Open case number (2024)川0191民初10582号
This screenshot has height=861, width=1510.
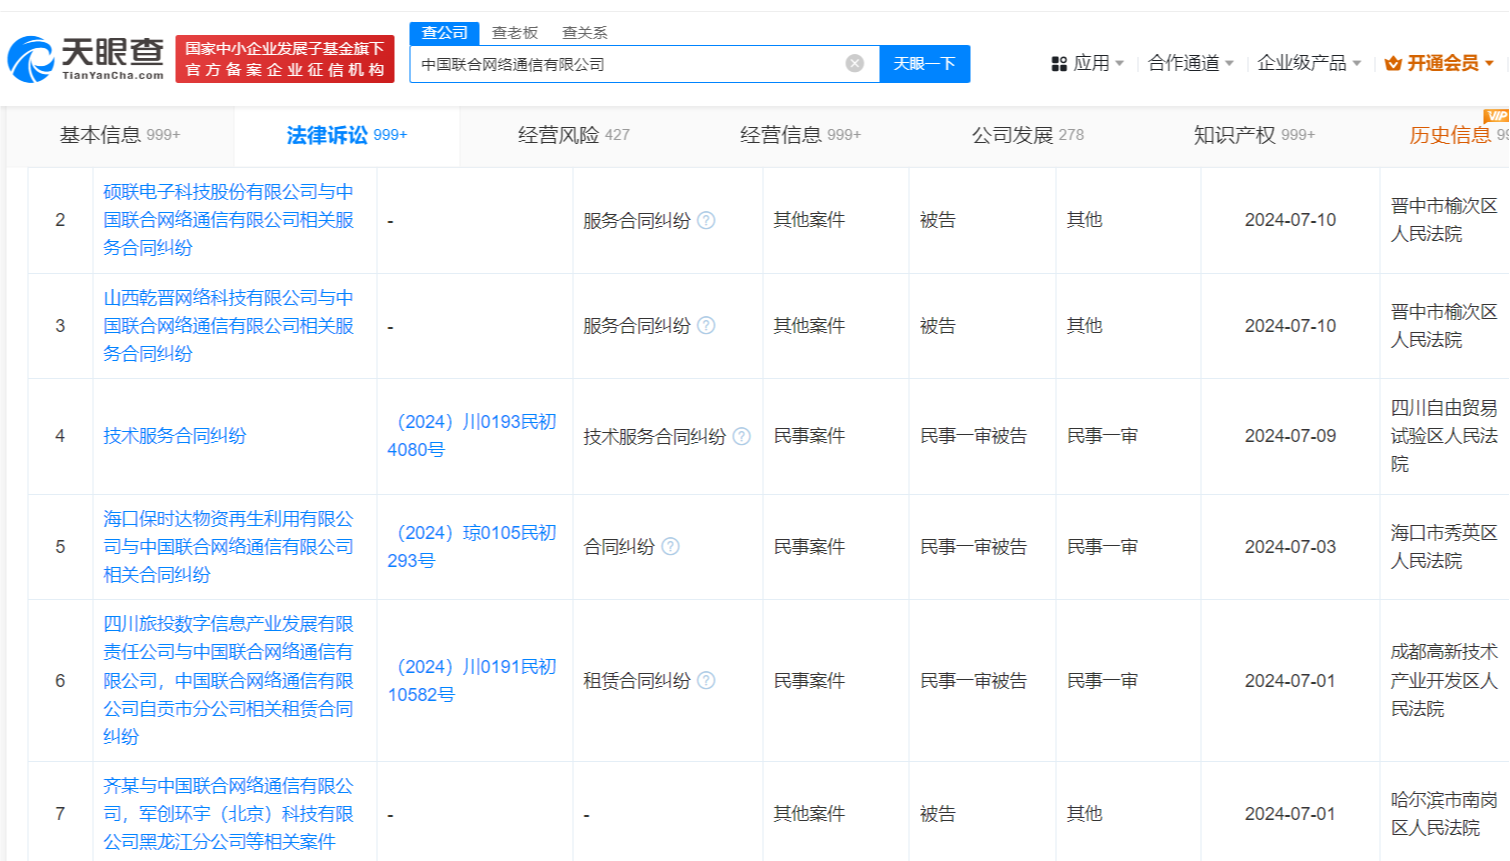(471, 681)
